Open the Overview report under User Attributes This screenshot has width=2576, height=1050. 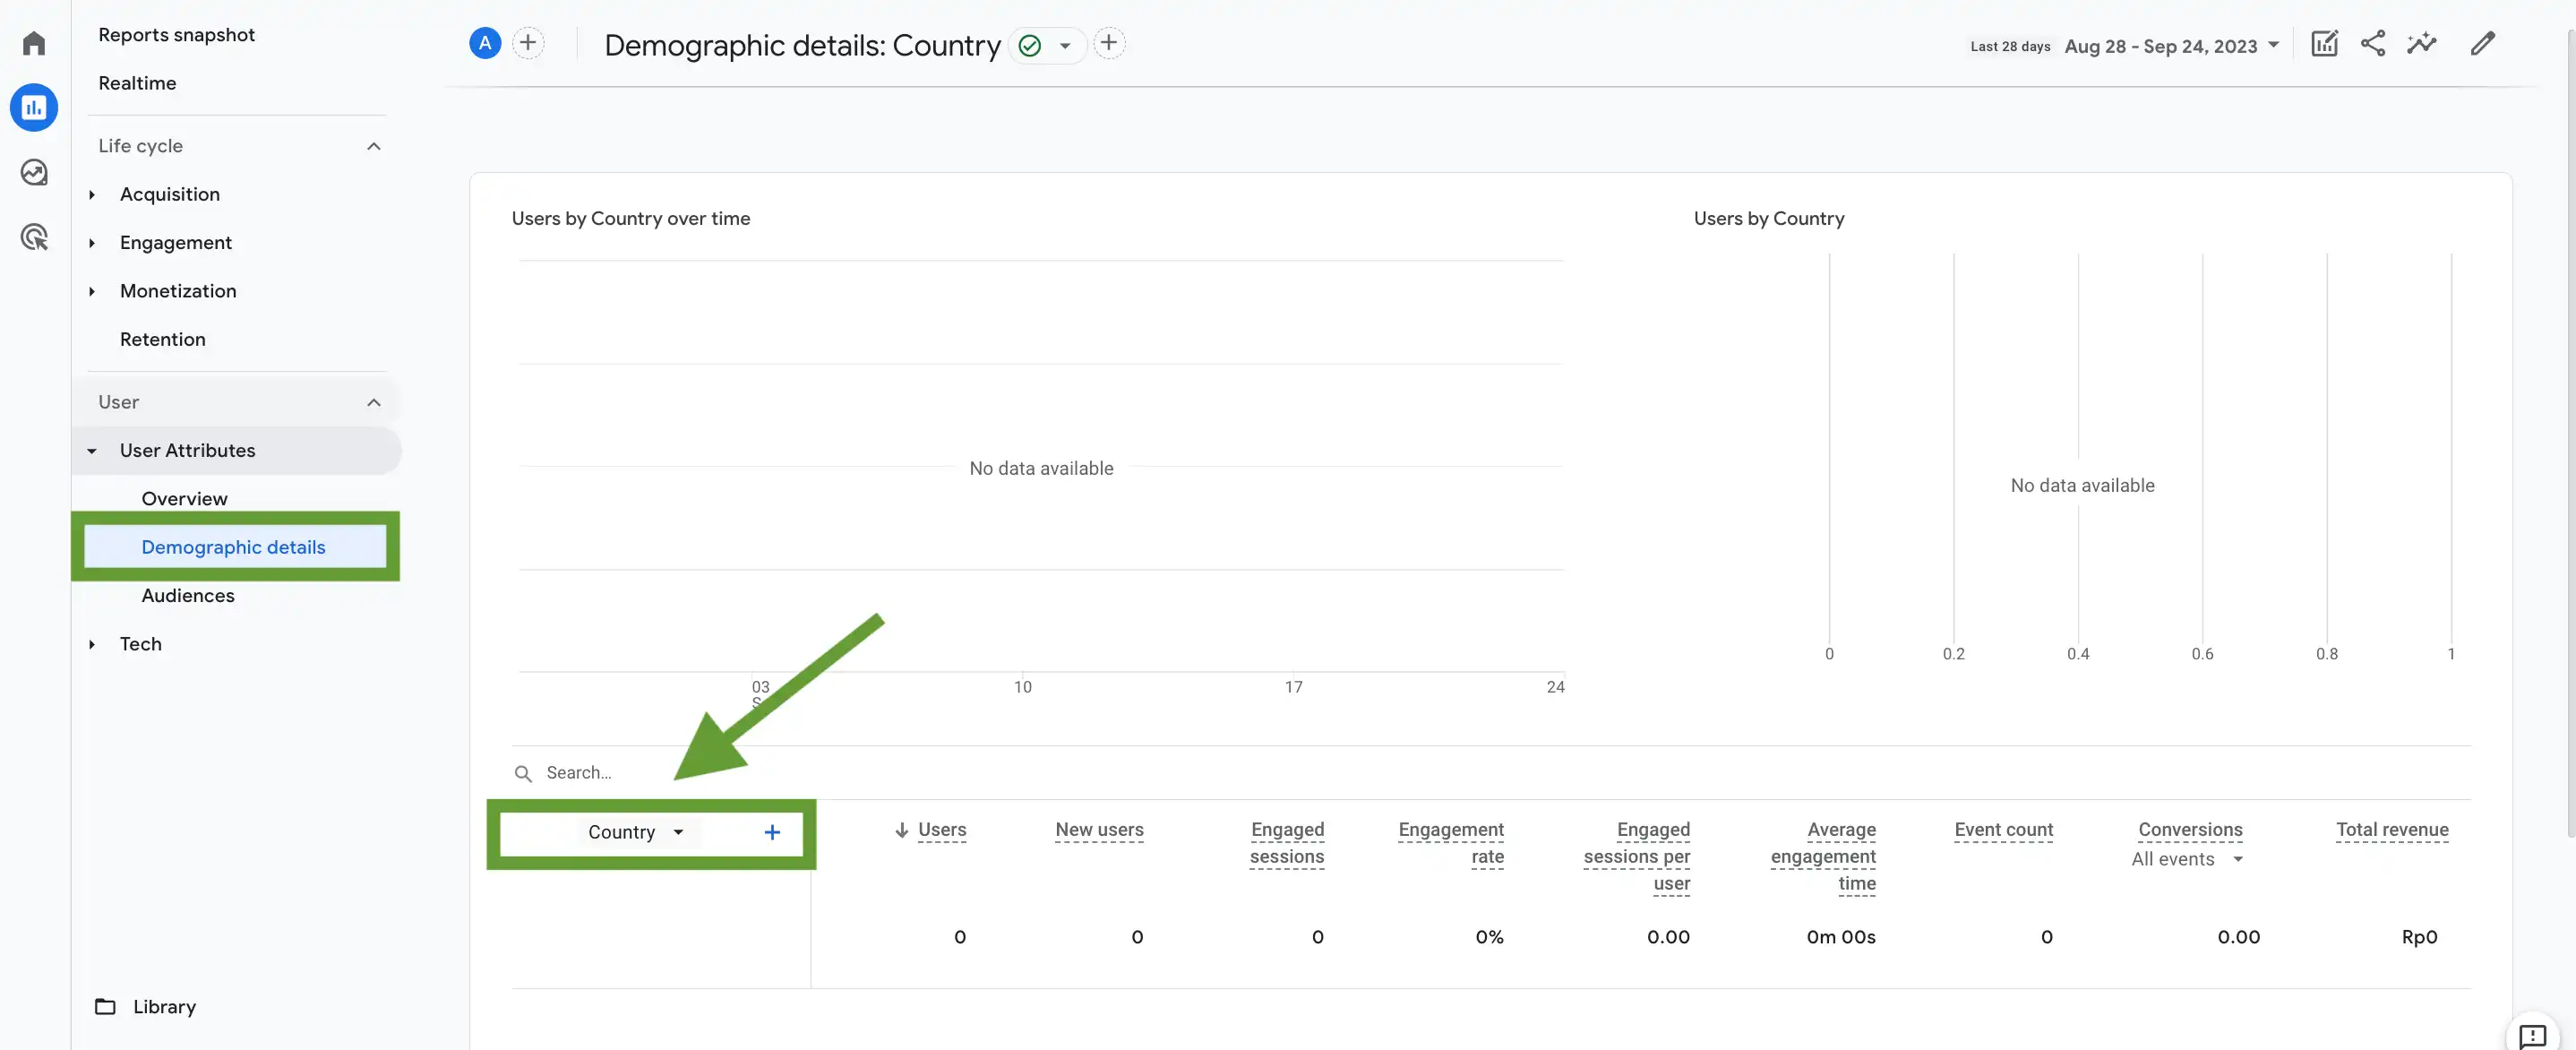pos(185,498)
